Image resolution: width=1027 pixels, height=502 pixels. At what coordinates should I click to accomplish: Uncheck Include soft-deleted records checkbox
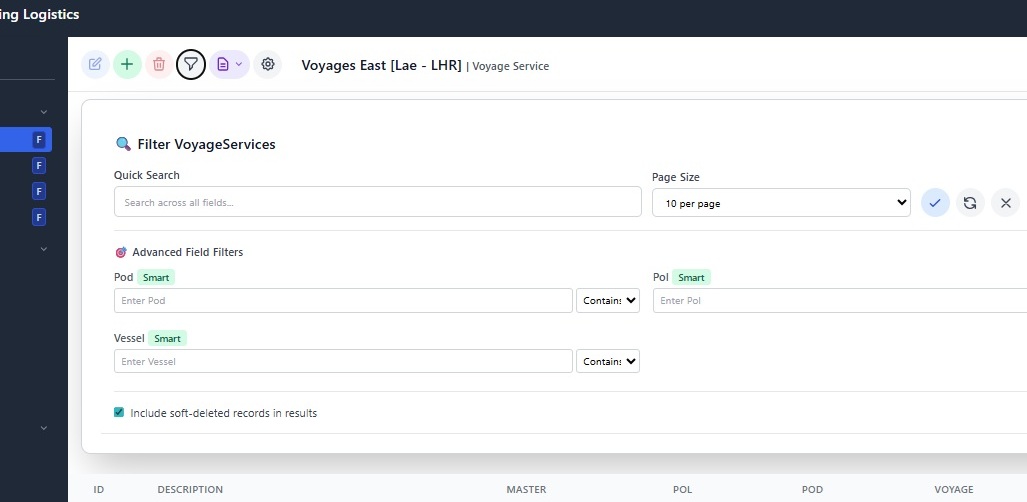pyautogui.click(x=119, y=412)
